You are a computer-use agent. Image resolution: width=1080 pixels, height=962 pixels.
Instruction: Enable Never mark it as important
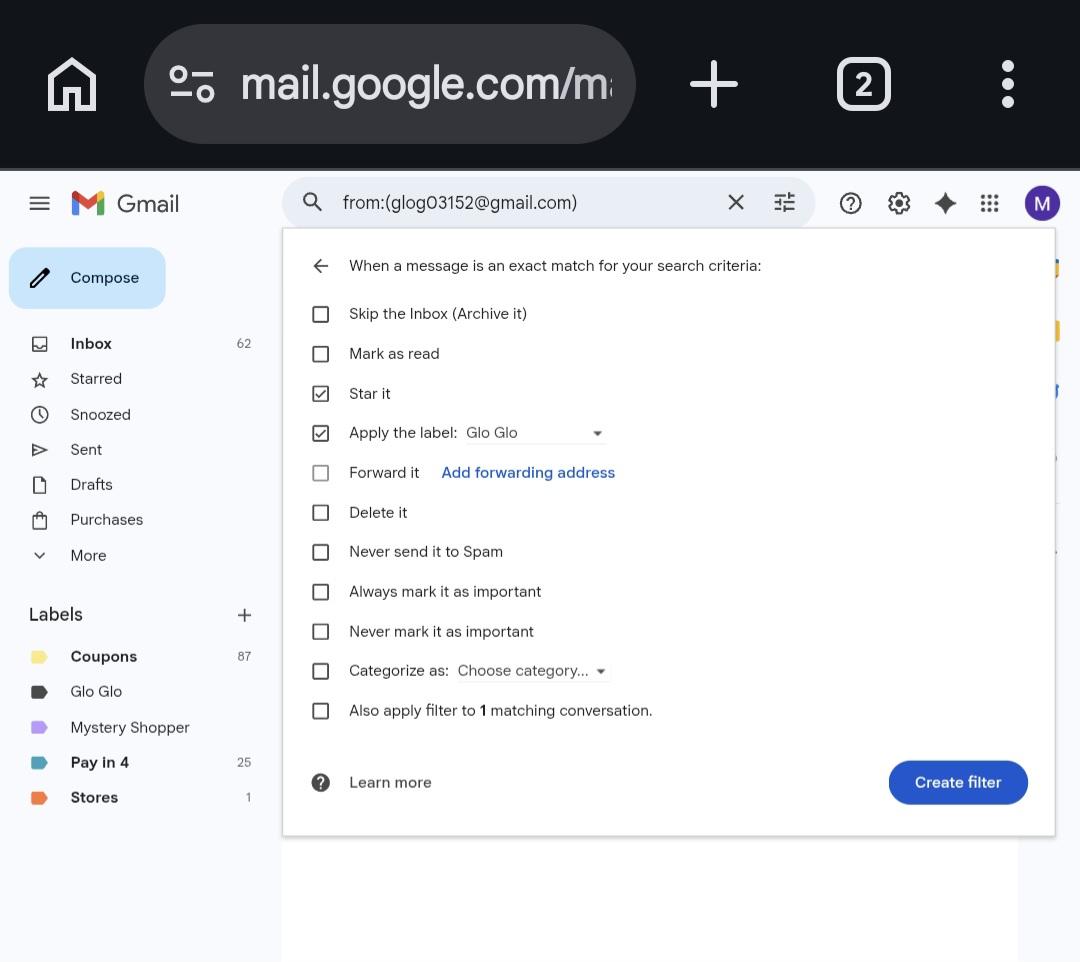tap(320, 631)
